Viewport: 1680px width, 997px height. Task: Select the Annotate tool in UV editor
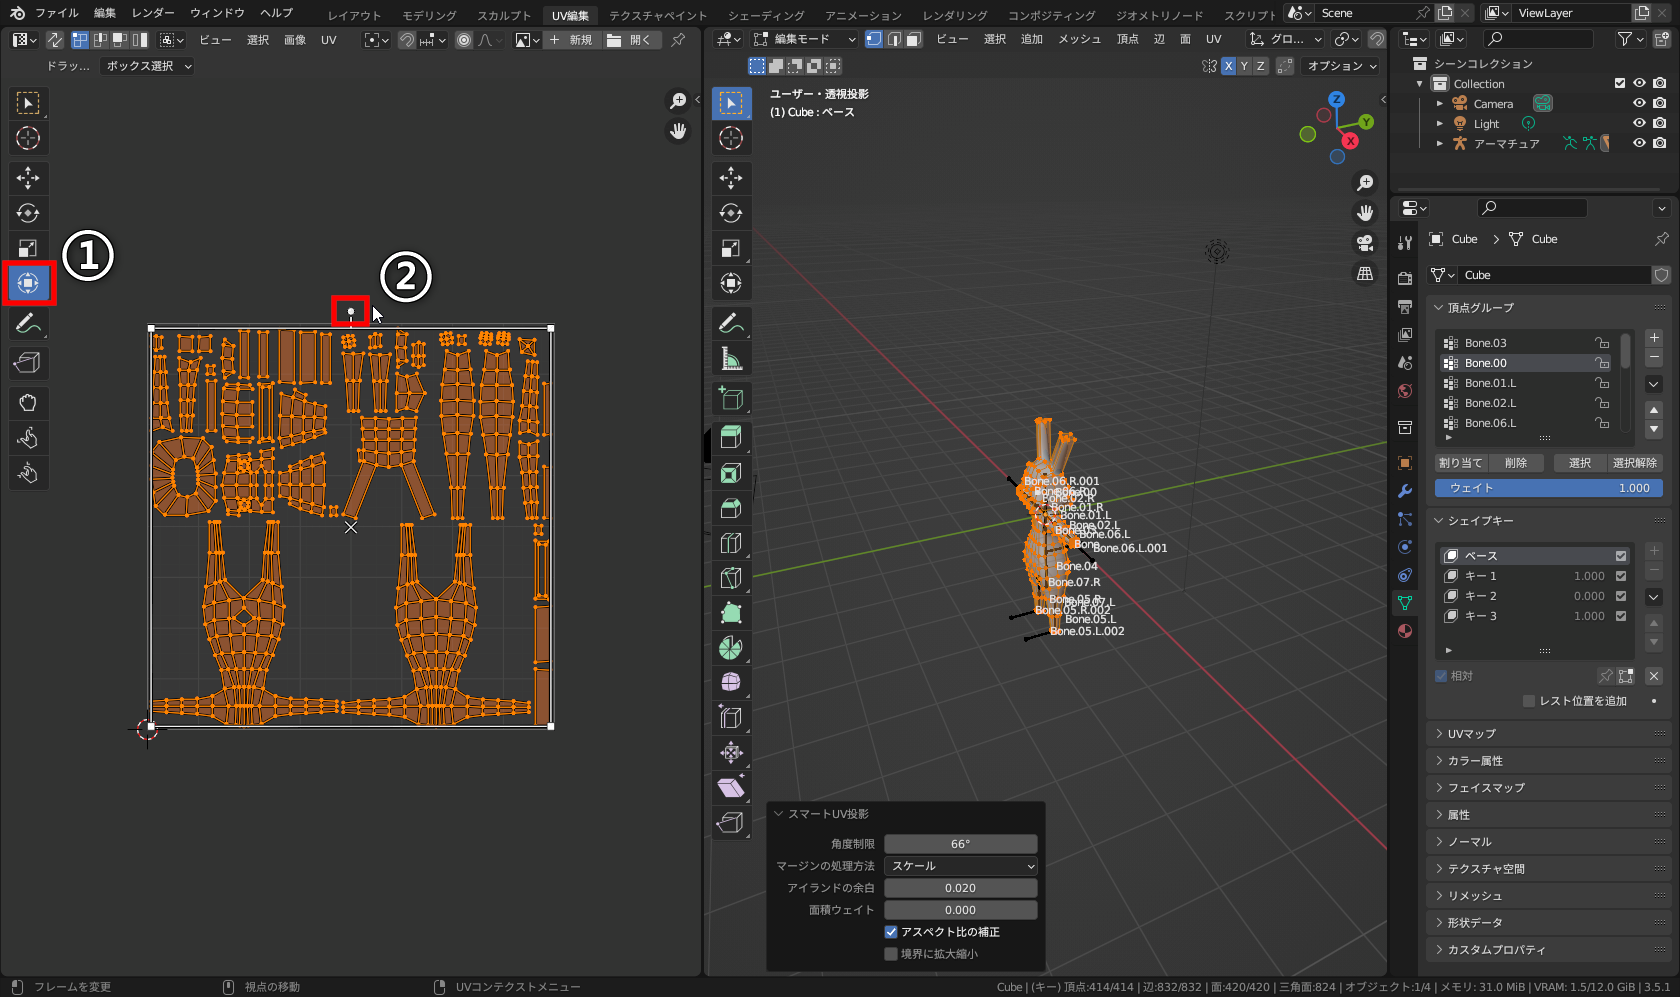pyautogui.click(x=28, y=324)
